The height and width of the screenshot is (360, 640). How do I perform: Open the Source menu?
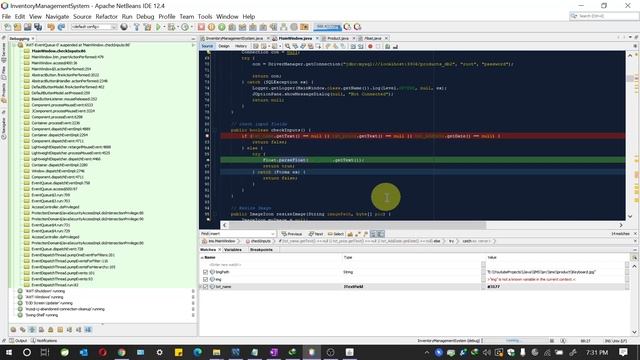[82, 16]
